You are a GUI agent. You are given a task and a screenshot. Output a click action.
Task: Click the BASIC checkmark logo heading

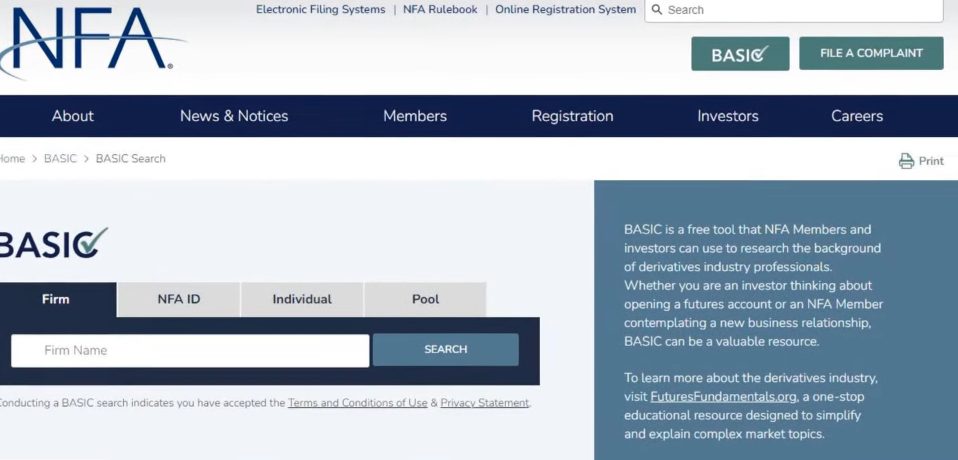click(x=52, y=243)
